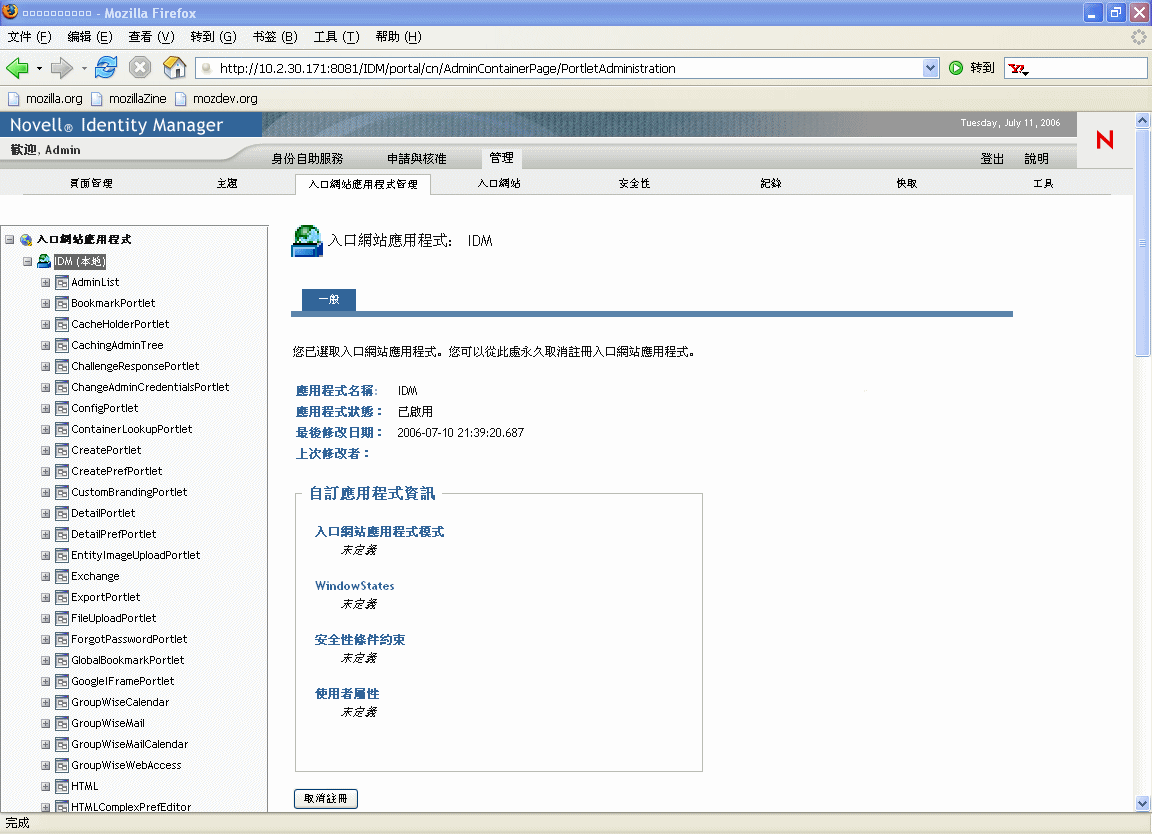
Task: Select EntityImageUploadPortlet in the tree
Action: click(x=135, y=556)
